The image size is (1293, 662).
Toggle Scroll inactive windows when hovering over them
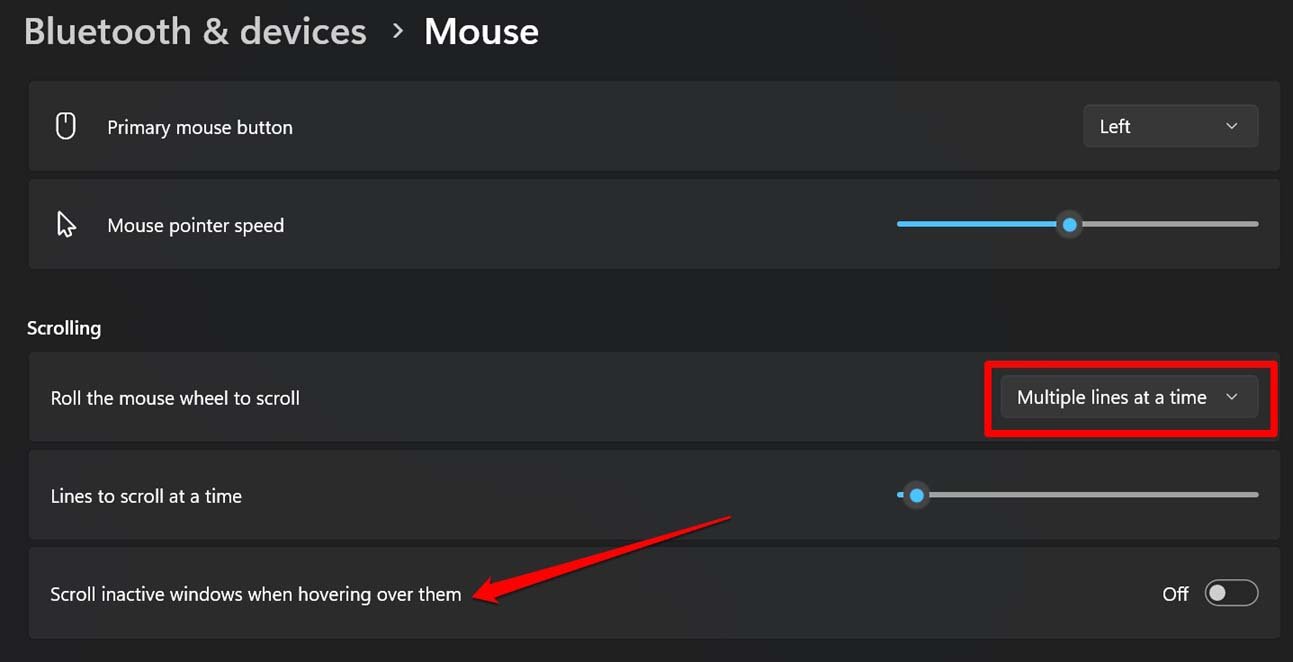tap(1231, 593)
